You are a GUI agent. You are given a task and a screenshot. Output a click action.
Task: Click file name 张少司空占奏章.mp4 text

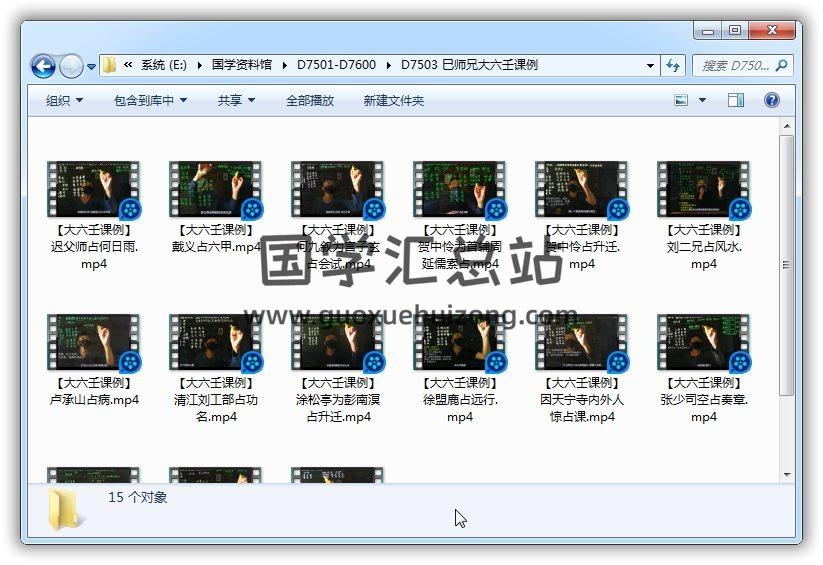coord(703,400)
